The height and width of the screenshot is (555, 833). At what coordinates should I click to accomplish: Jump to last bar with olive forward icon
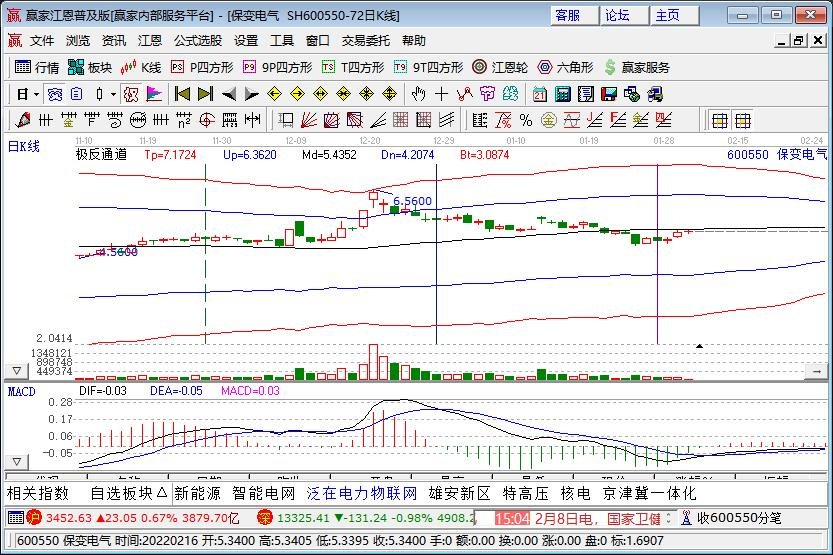click(x=206, y=94)
